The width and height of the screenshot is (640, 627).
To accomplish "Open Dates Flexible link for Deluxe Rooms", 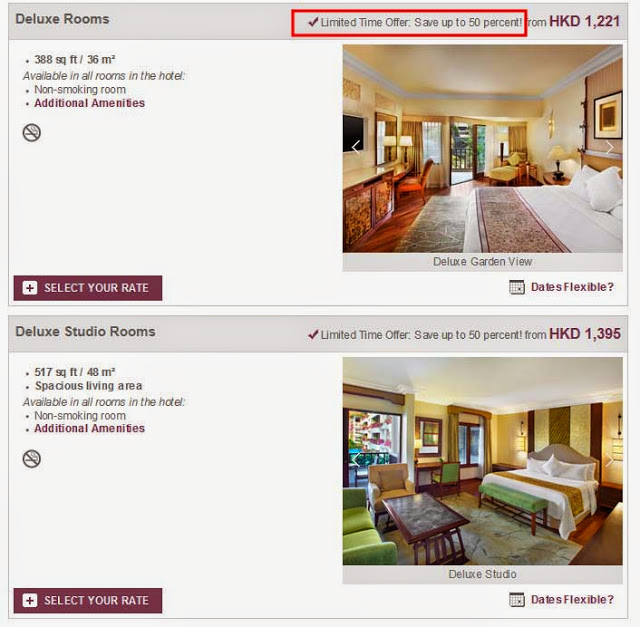I will tap(572, 287).
